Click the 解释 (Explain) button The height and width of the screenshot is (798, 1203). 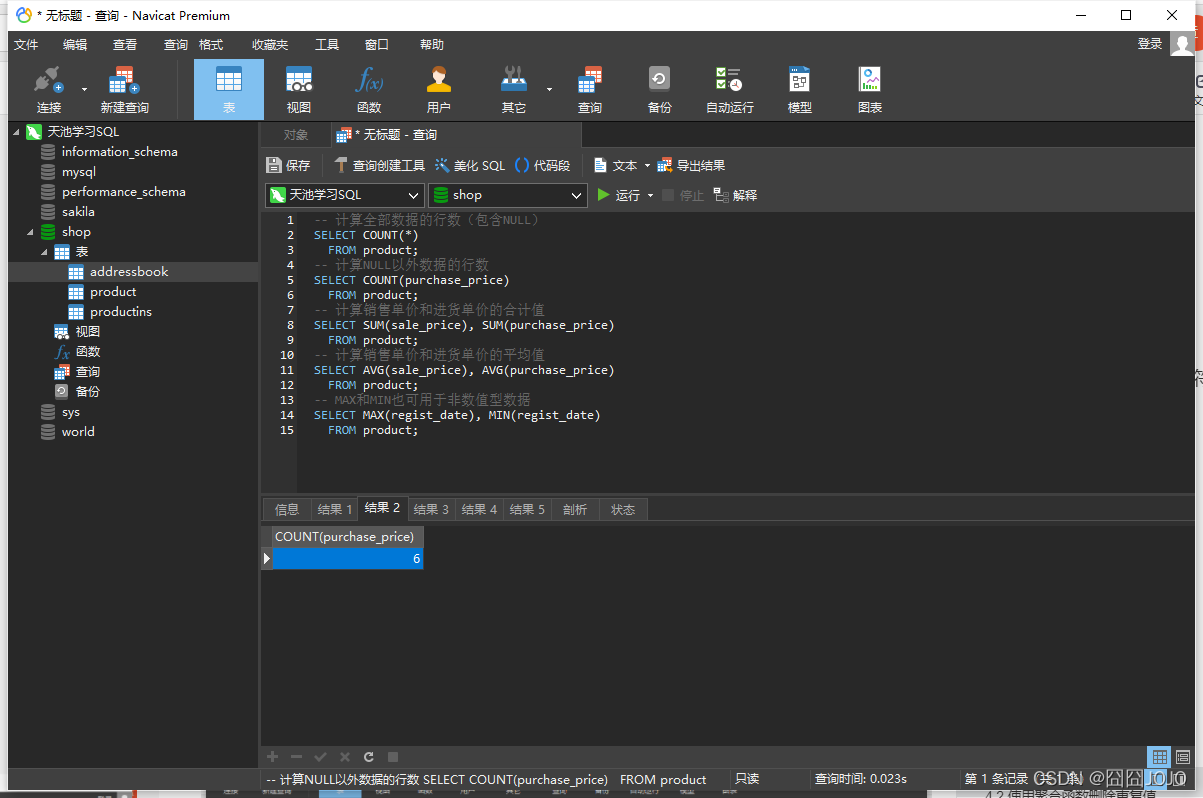[735, 195]
